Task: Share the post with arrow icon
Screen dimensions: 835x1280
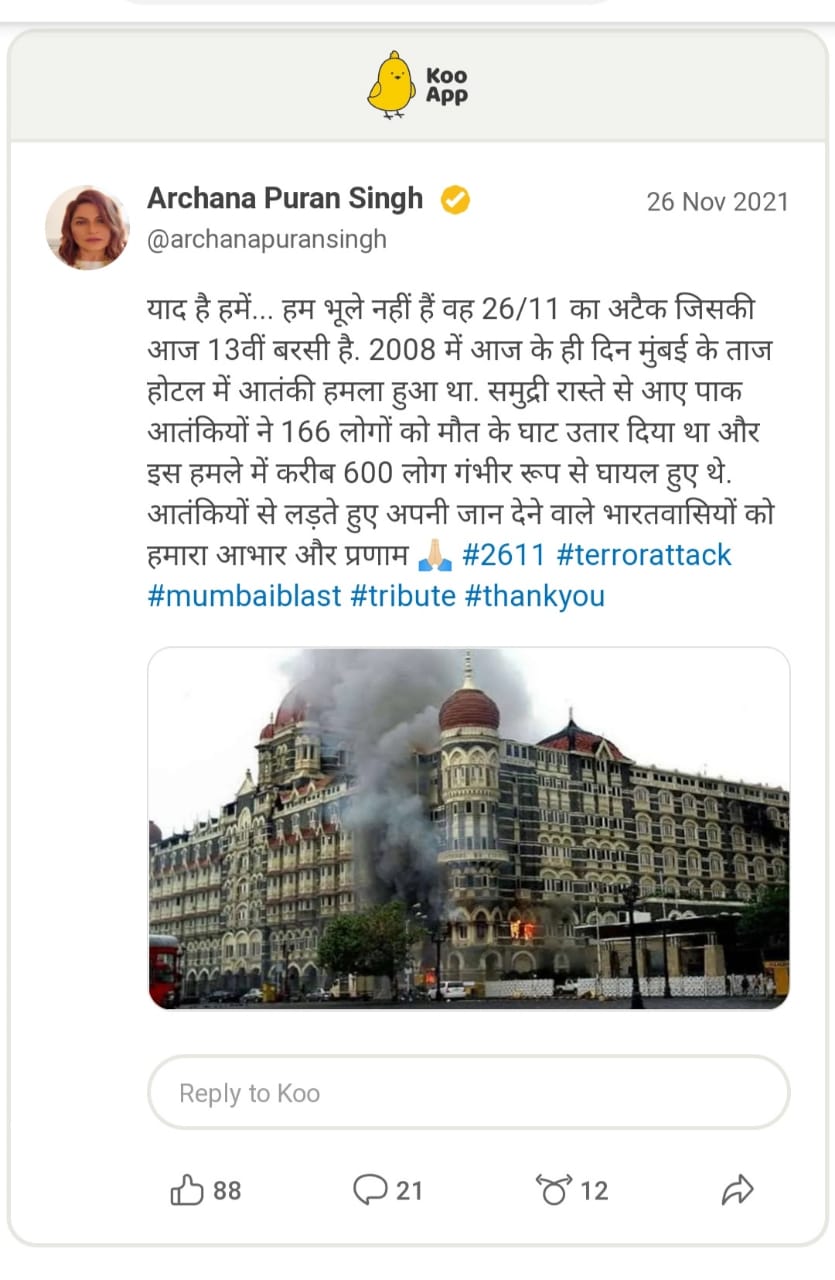Action: coord(736,1190)
